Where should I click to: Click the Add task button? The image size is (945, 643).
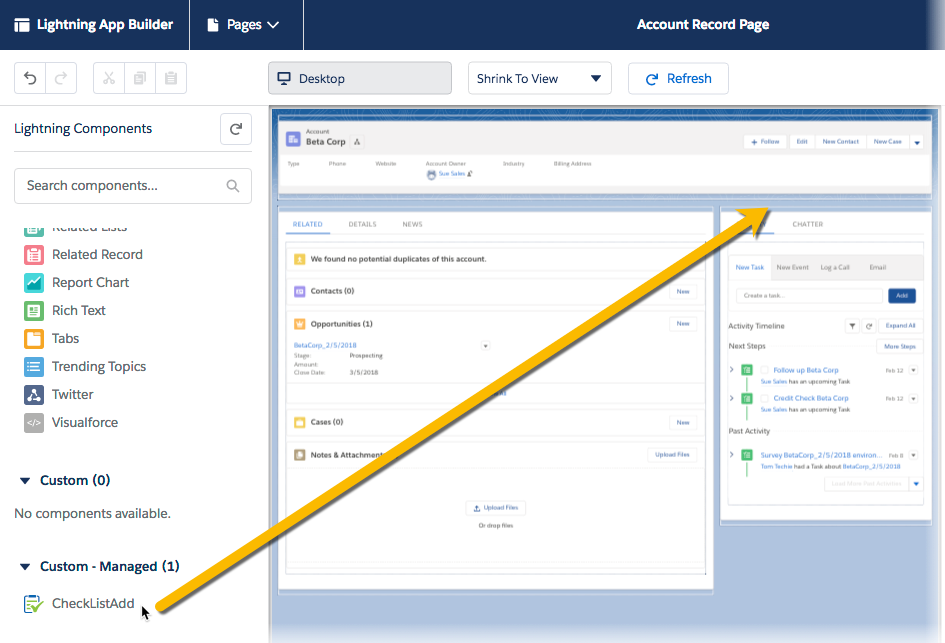point(902,296)
